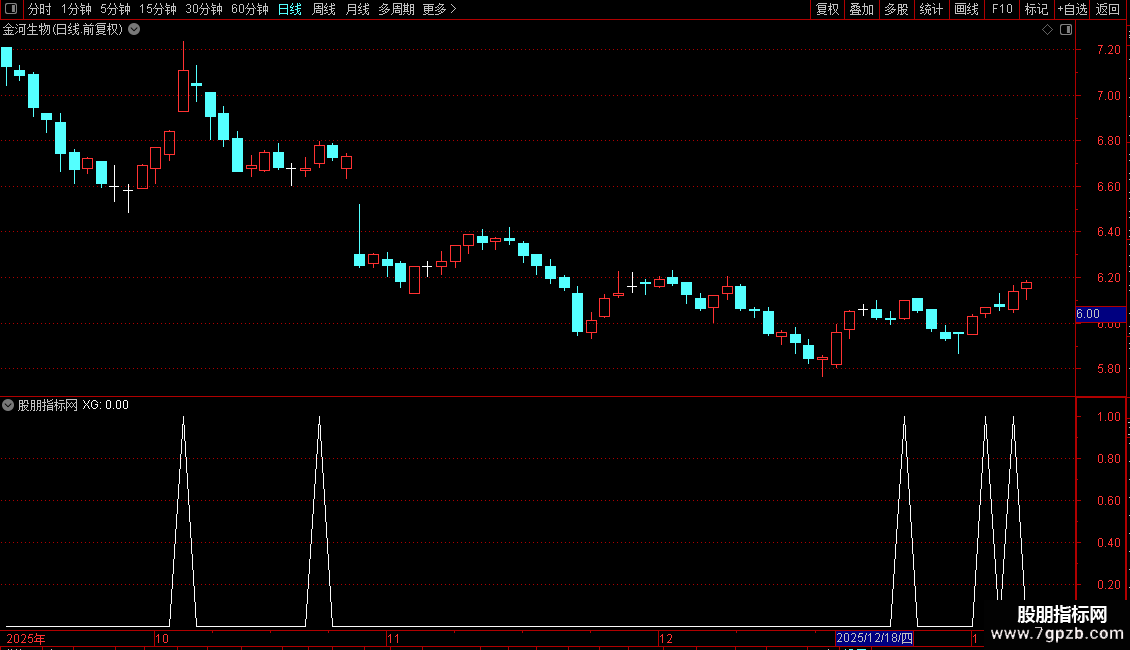Image resolution: width=1130 pixels, height=650 pixels.
Task: Toggle the right side panel icon
Action: point(1066,30)
